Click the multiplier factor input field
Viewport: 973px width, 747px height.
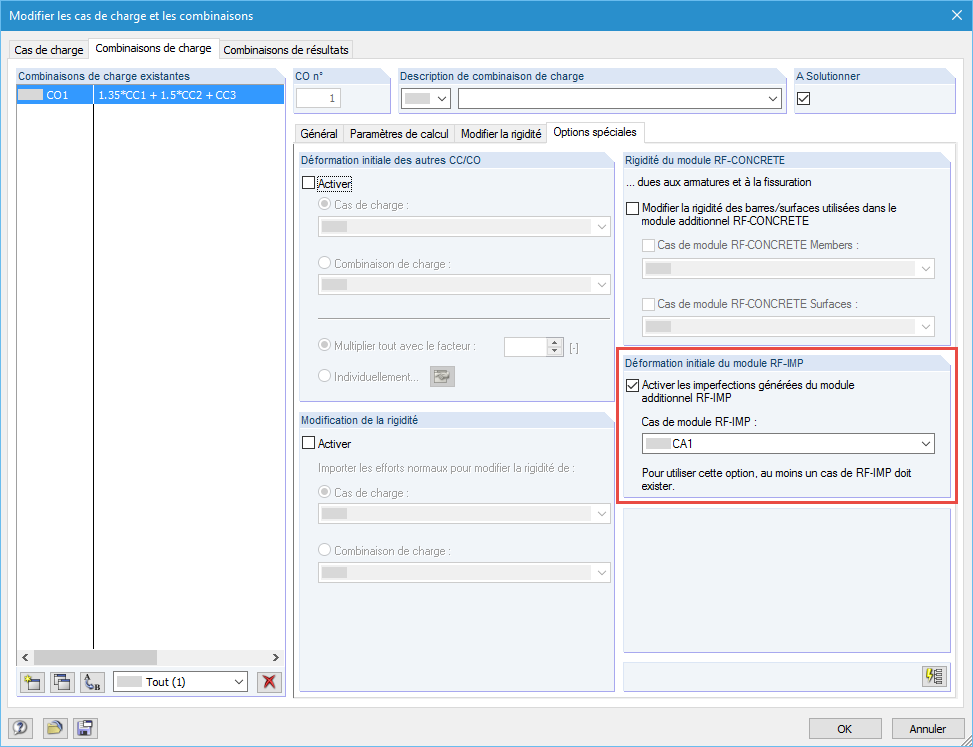tap(526, 347)
